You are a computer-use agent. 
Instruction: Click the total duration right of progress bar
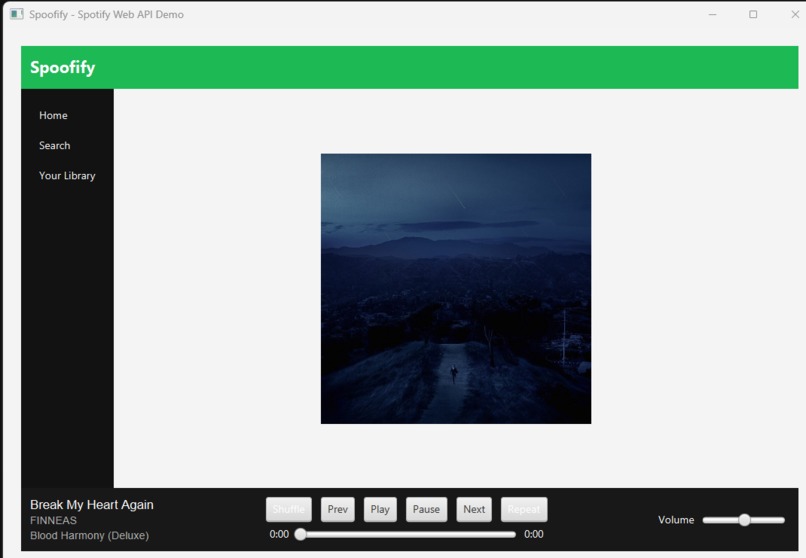point(534,534)
